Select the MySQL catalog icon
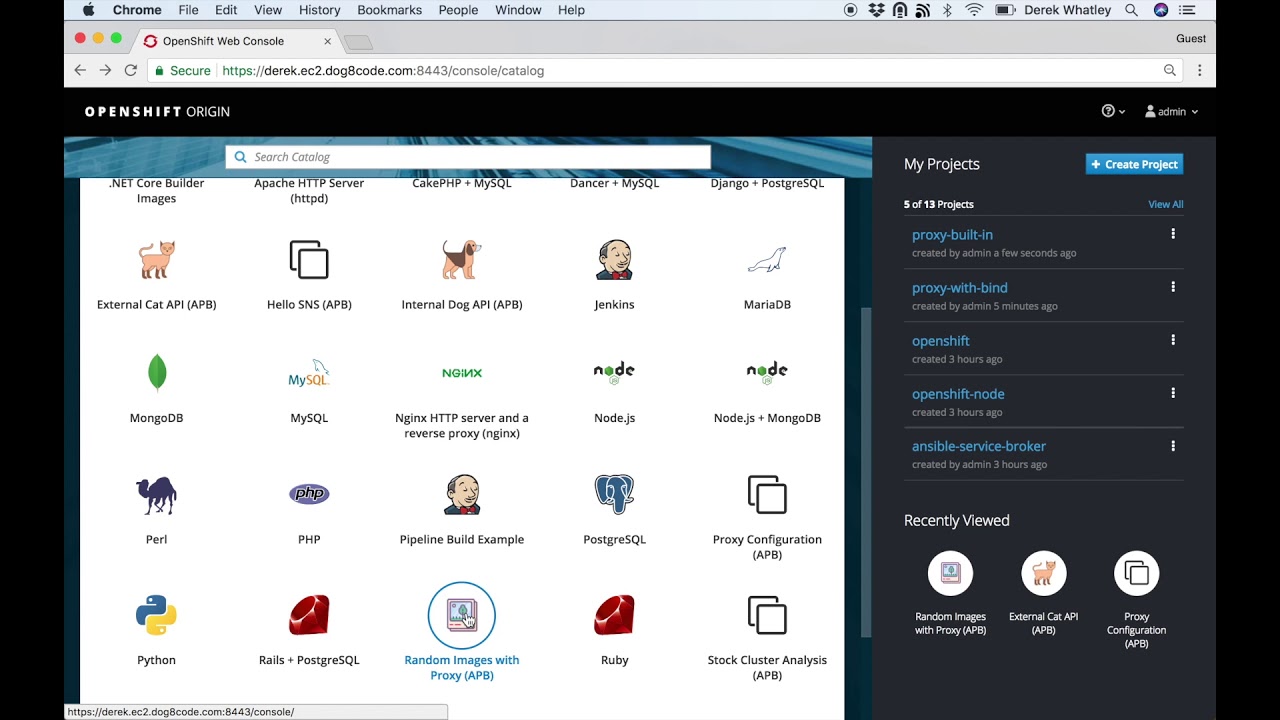The width and height of the screenshot is (1280, 720). (309, 373)
